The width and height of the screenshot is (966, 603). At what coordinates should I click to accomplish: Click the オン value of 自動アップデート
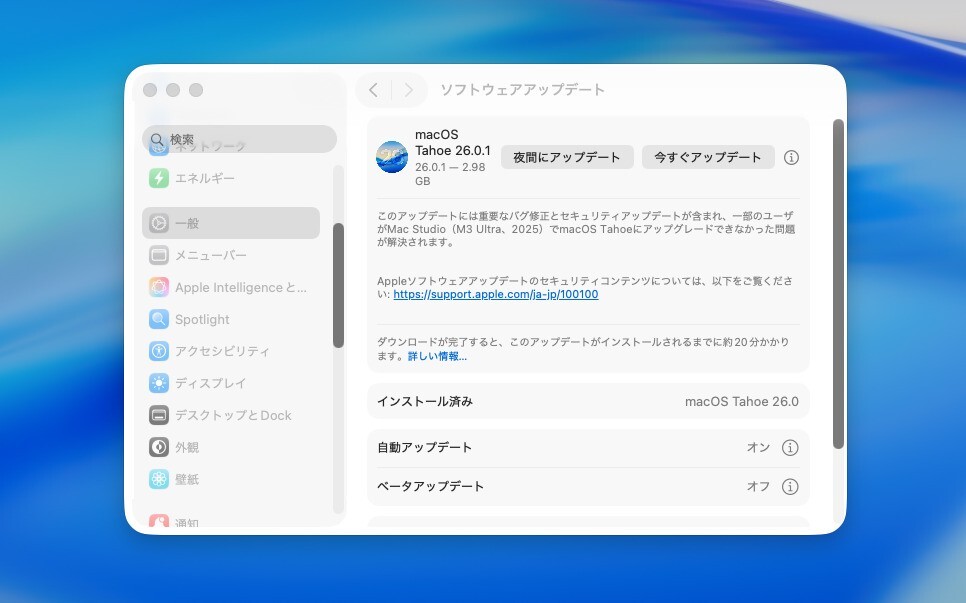click(758, 448)
